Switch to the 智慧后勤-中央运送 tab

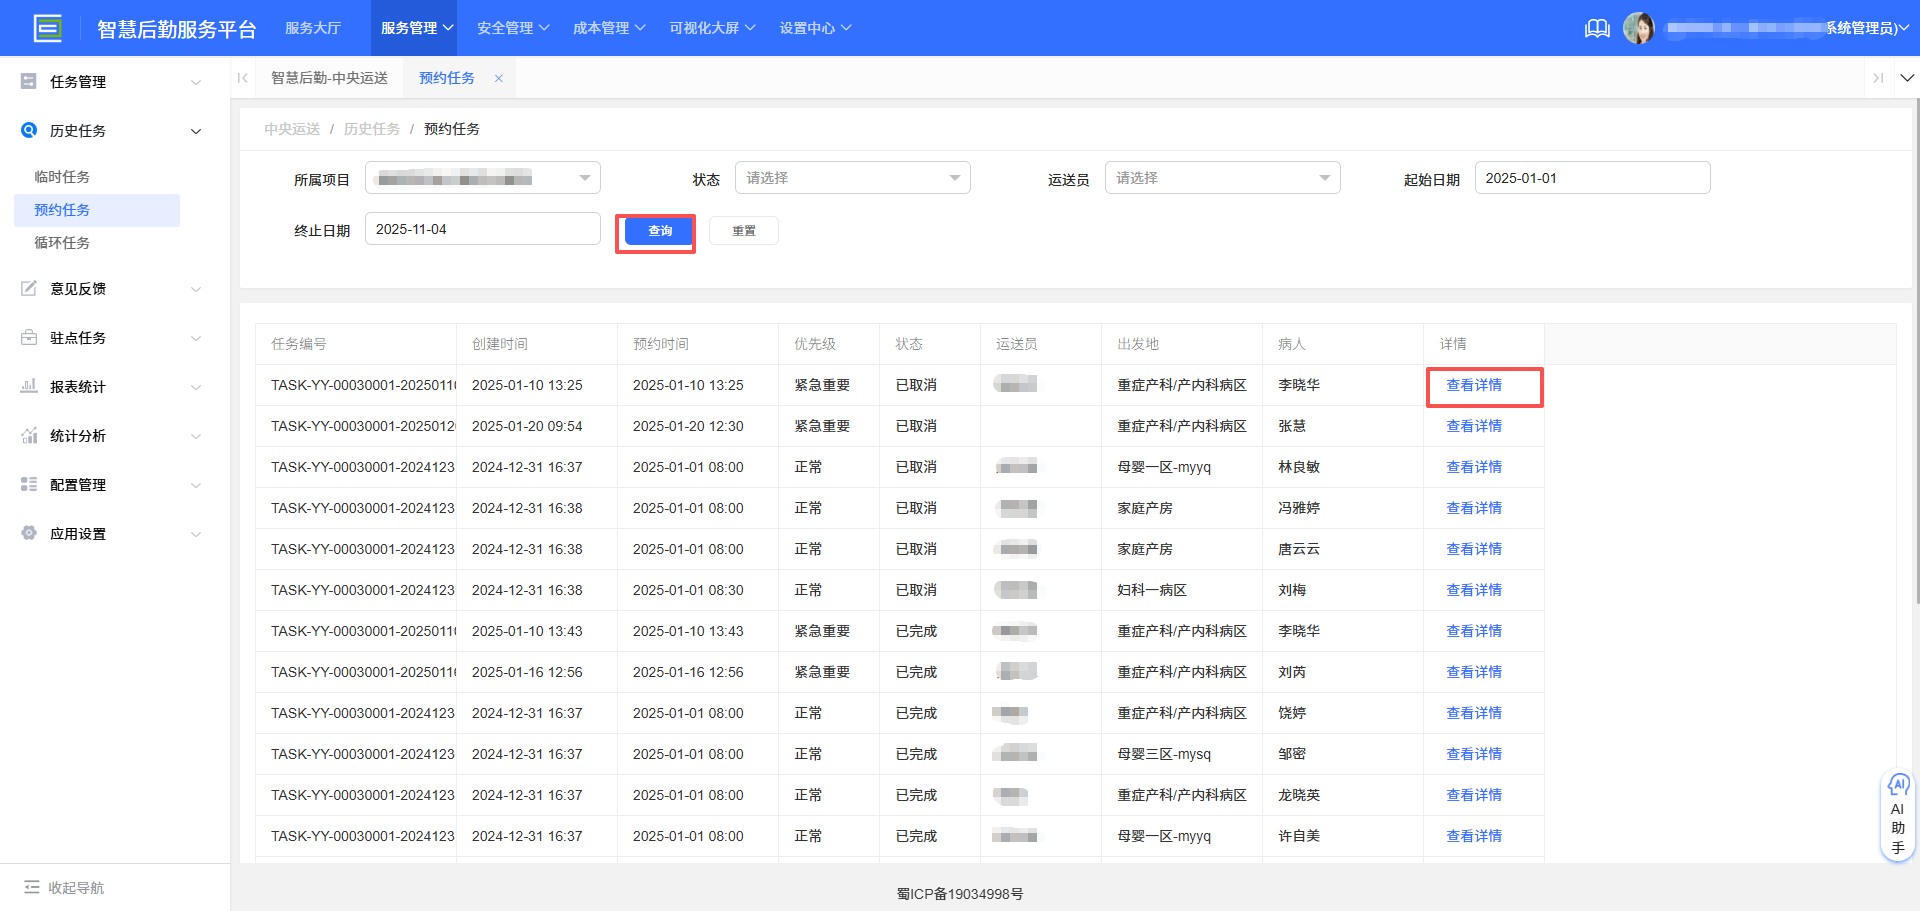(330, 77)
